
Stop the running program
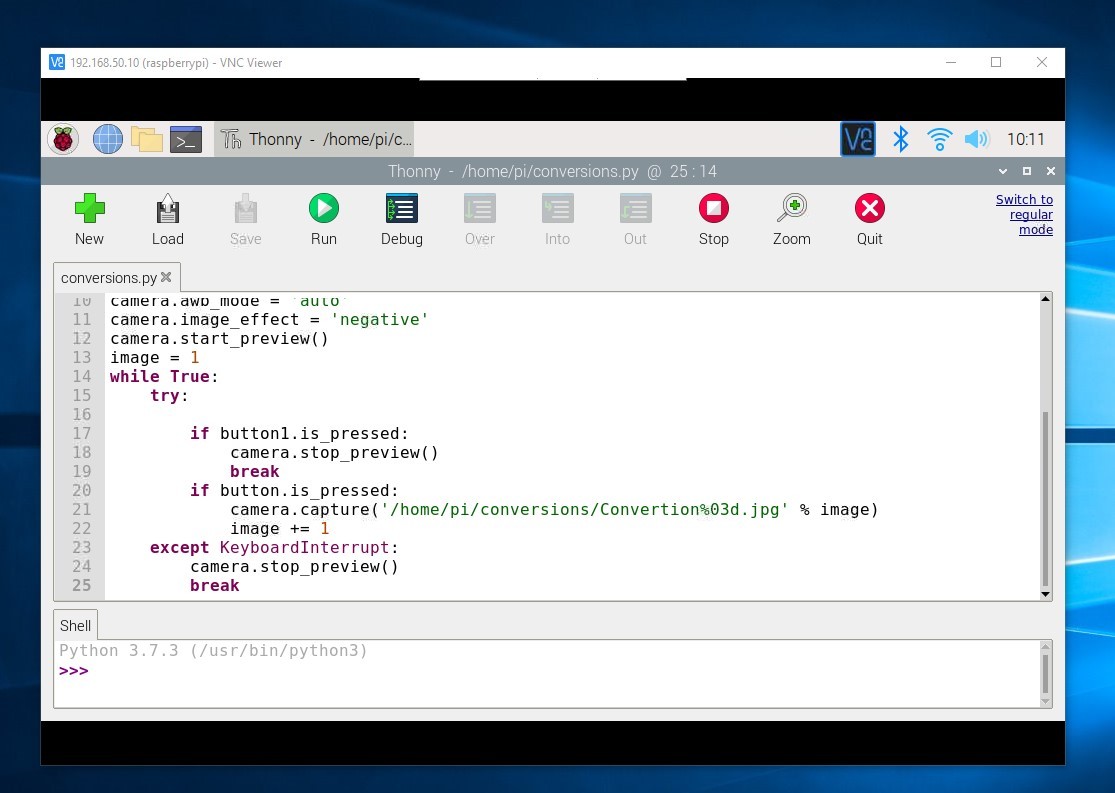coord(714,208)
